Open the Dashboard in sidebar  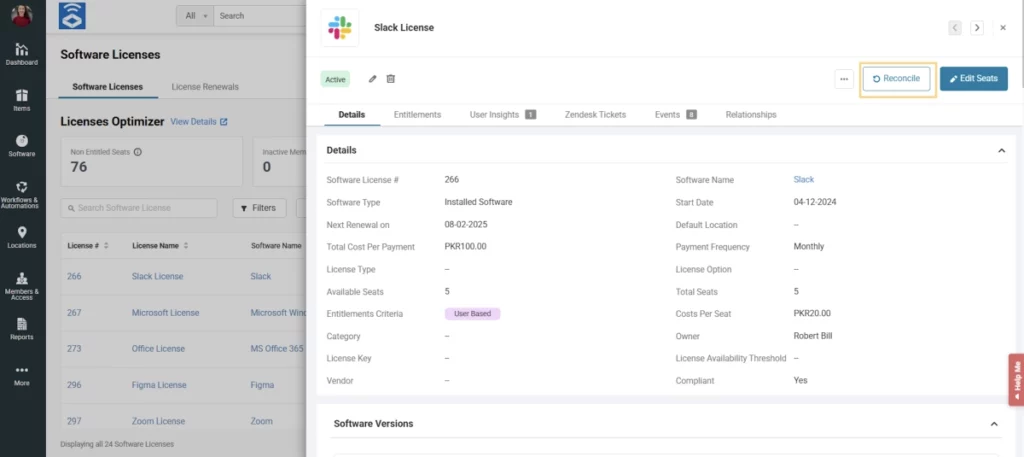pyautogui.click(x=22, y=54)
